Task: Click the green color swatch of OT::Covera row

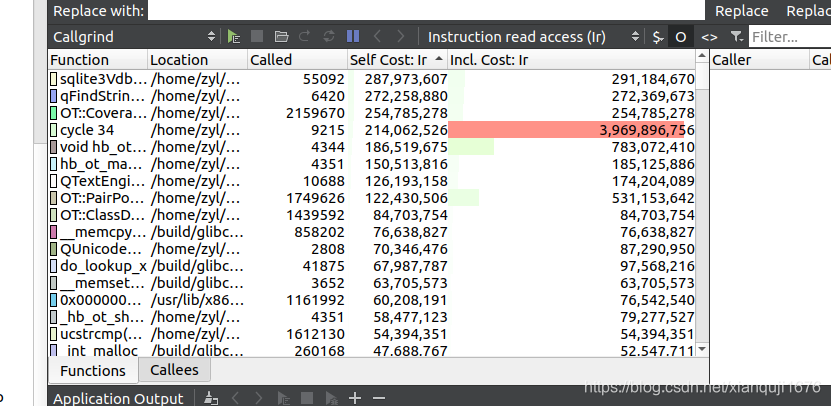Action: pos(54,113)
